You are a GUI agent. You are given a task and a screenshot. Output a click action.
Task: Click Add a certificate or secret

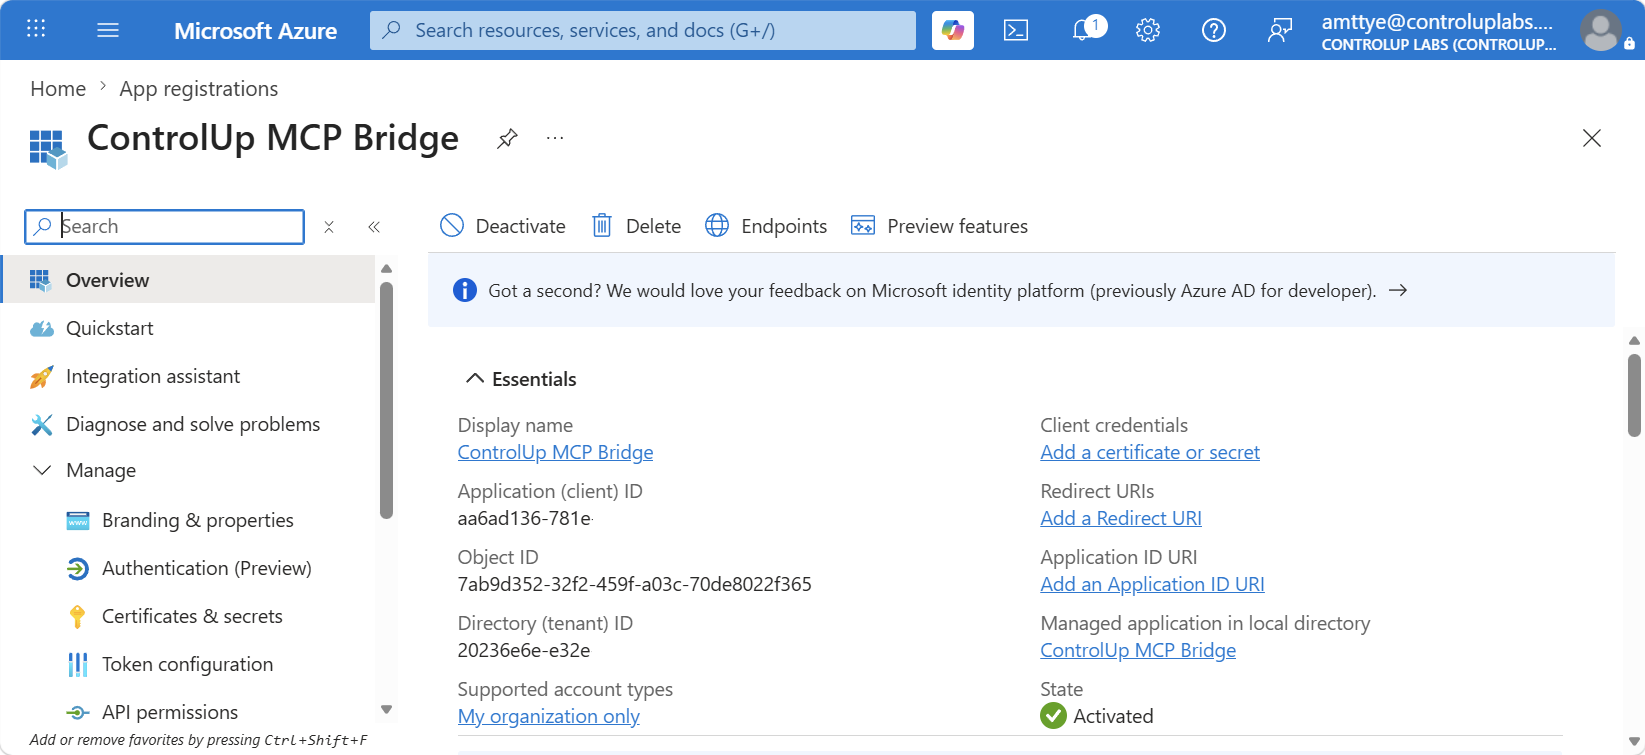coord(1150,452)
